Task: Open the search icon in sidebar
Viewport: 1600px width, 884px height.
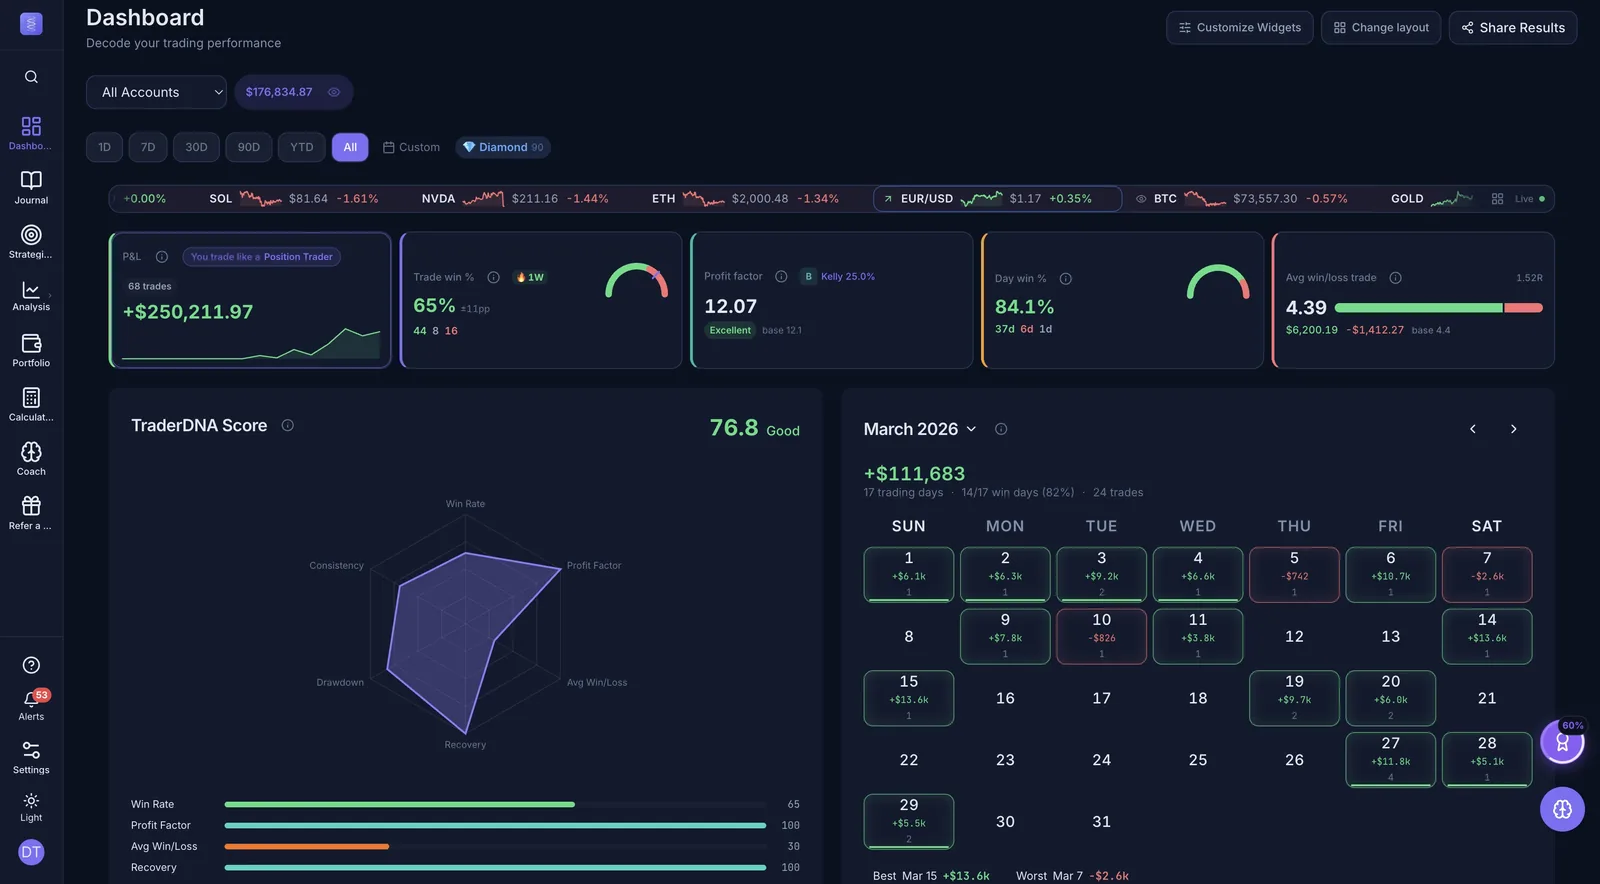Action: click(31, 77)
